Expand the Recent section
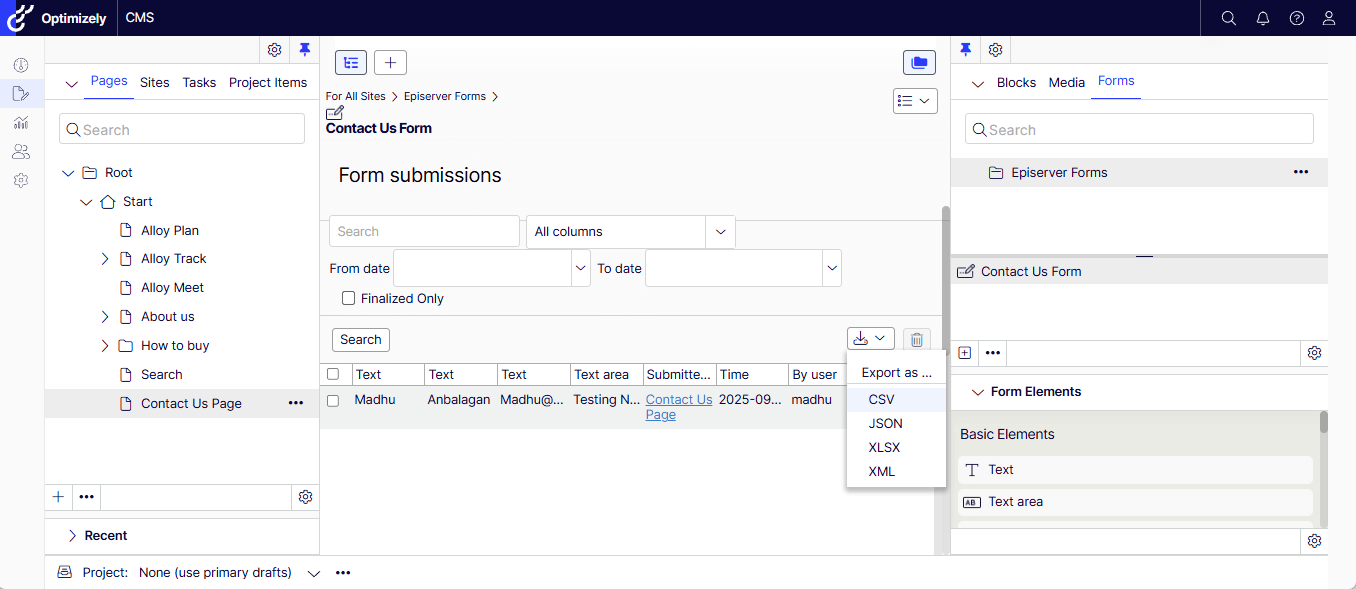 [x=72, y=536]
